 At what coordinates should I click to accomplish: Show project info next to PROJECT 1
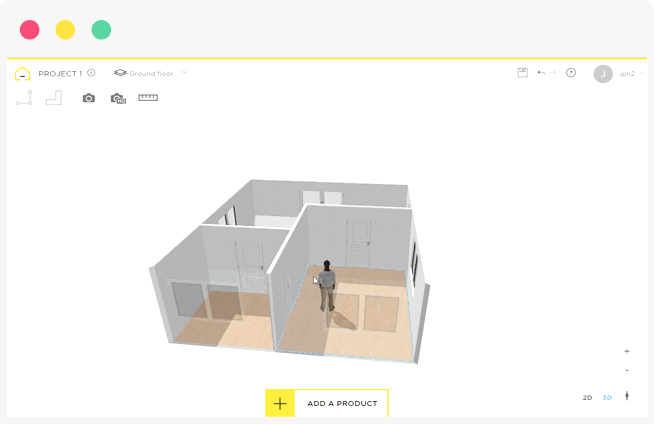pyautogui.click(x=91, y=73)
